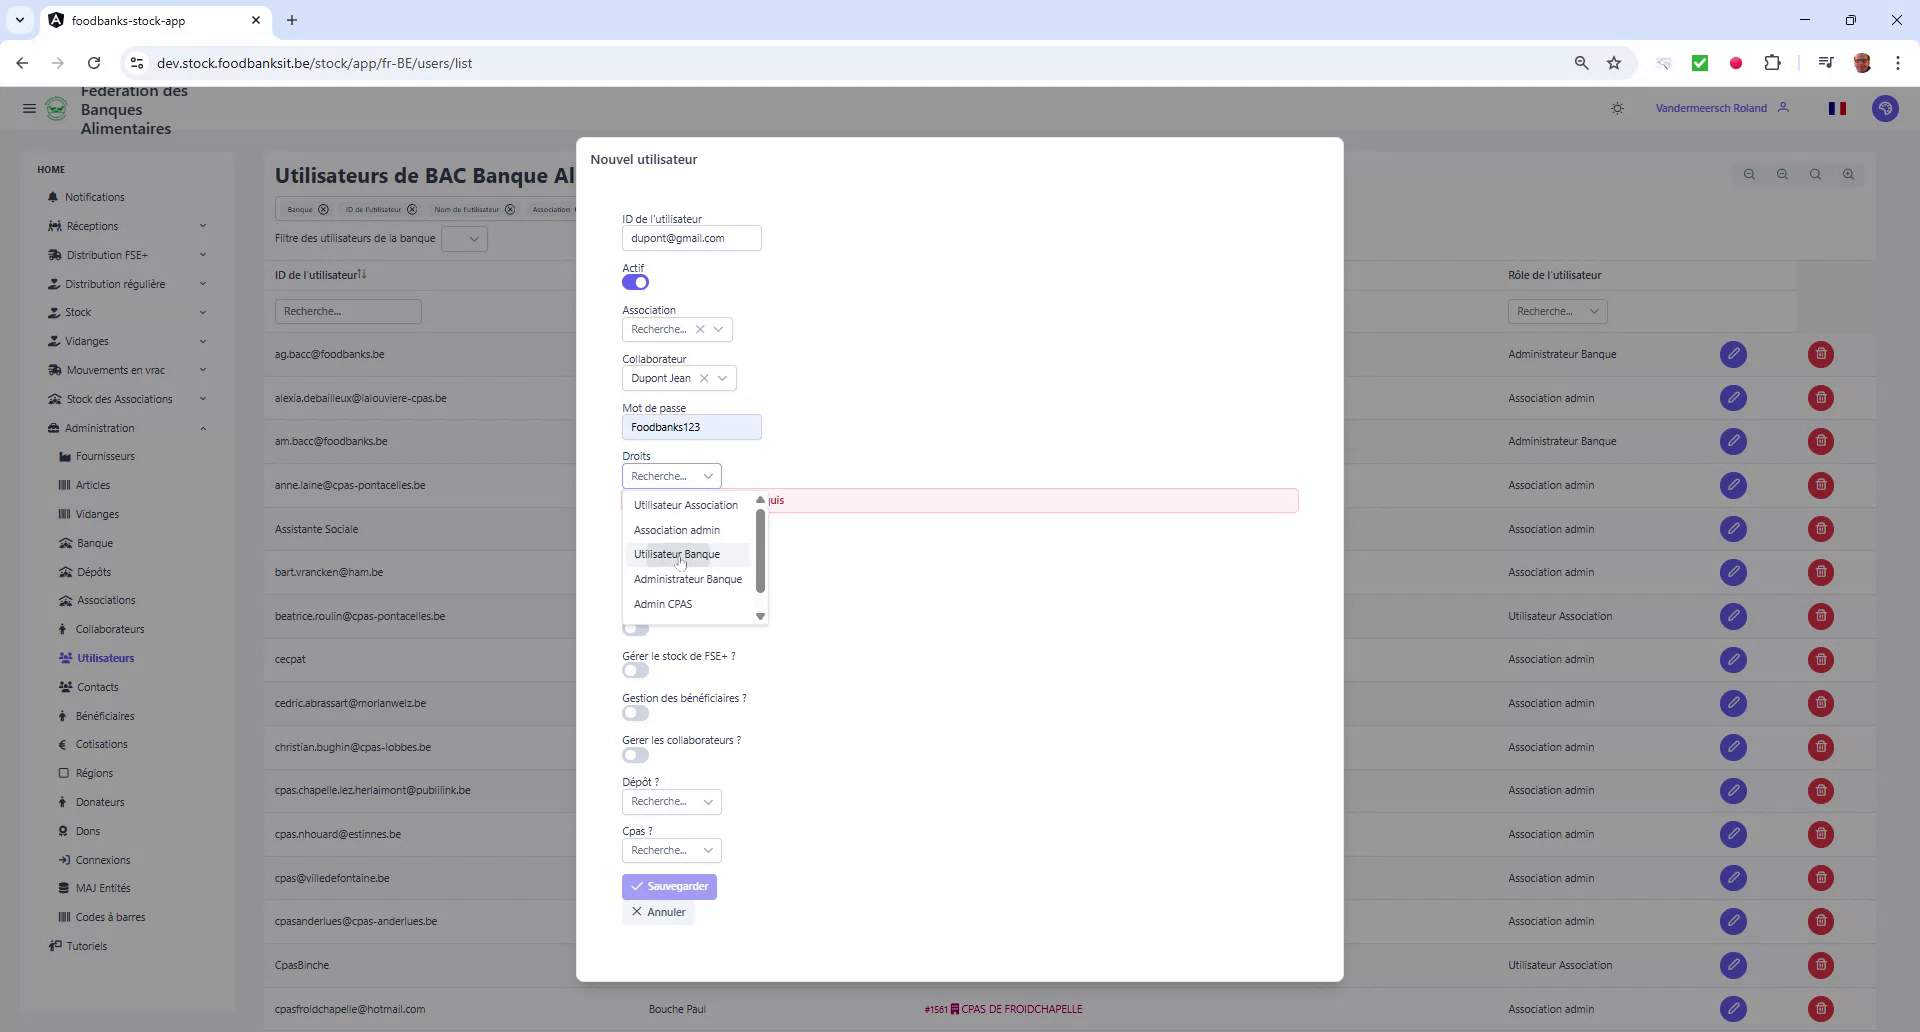Choose Utilisateur Banque from the Droits list
This screenshot has width=1920, height=1032.
[676, 554]
